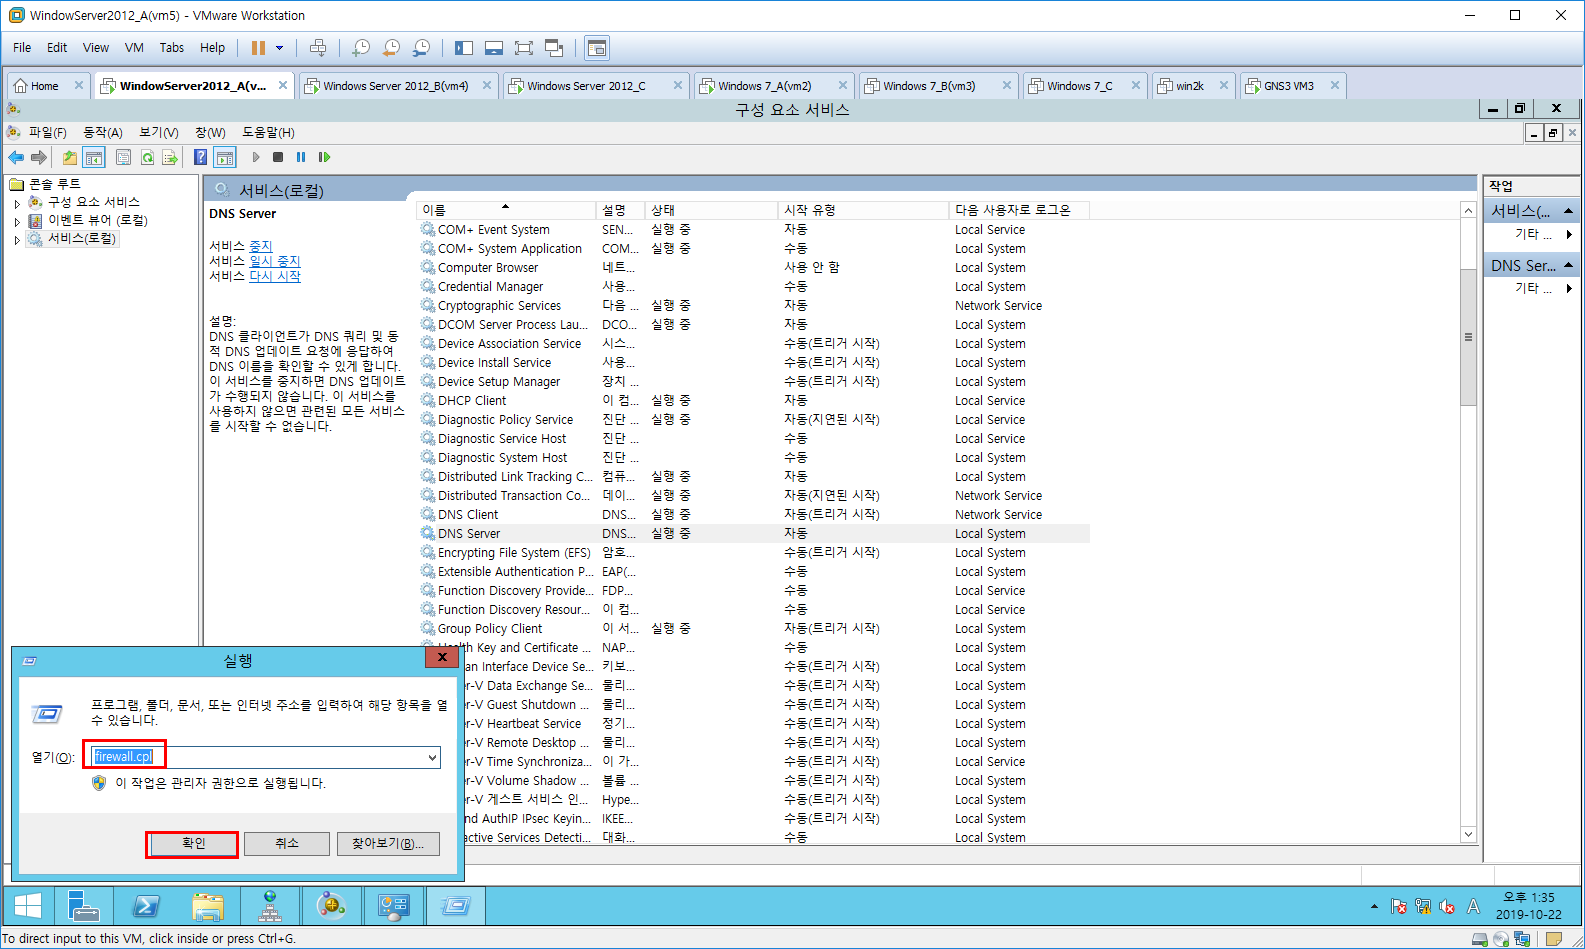Toggle console view icon in VMware toolbar
Screen dimensions: 1585x949
click(x=597, y=48)
